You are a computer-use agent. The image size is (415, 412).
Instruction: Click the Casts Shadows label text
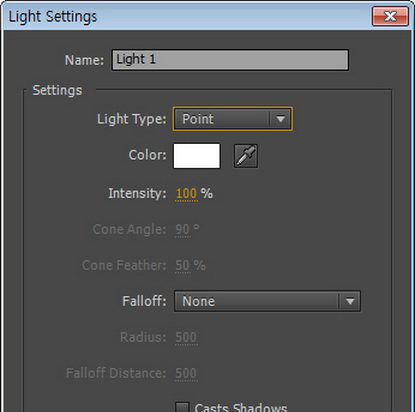(x=241, y=407)
